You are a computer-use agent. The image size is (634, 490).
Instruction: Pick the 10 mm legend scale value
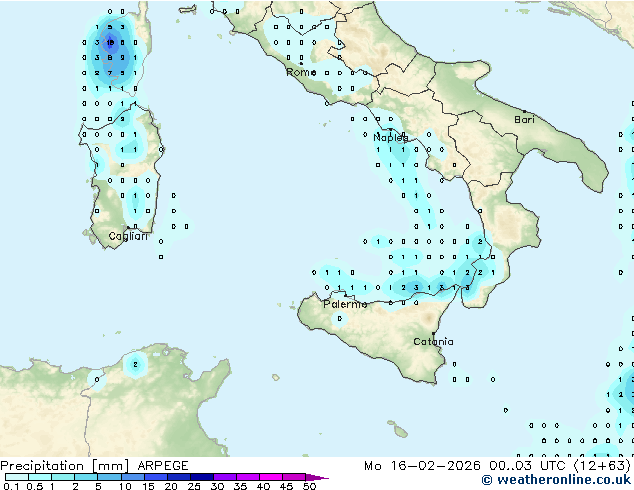coord(124,486)
